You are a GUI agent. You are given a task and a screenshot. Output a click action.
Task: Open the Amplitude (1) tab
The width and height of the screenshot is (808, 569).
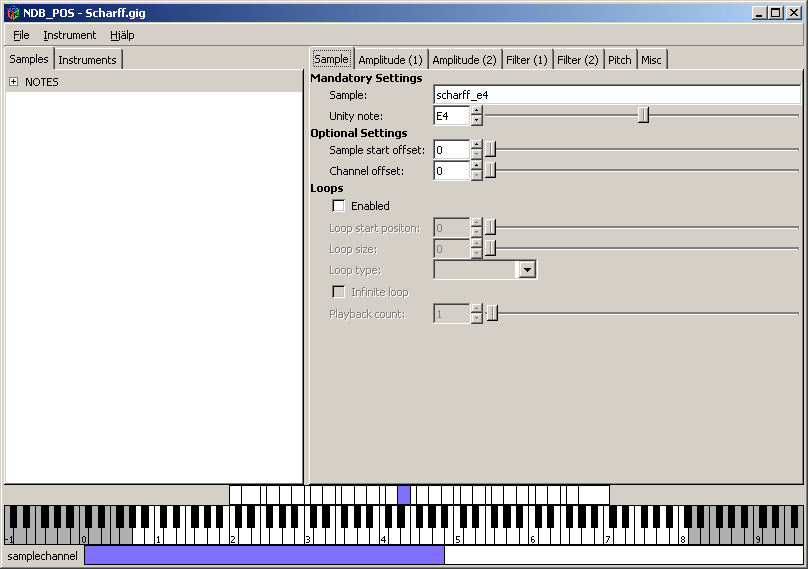pyautogui.click(x=390, y=60)
